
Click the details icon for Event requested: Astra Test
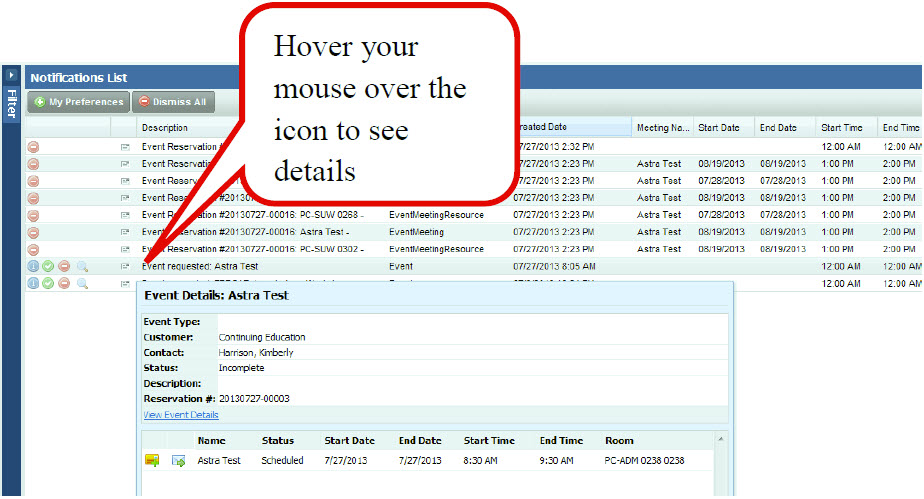tap(125, 266)
